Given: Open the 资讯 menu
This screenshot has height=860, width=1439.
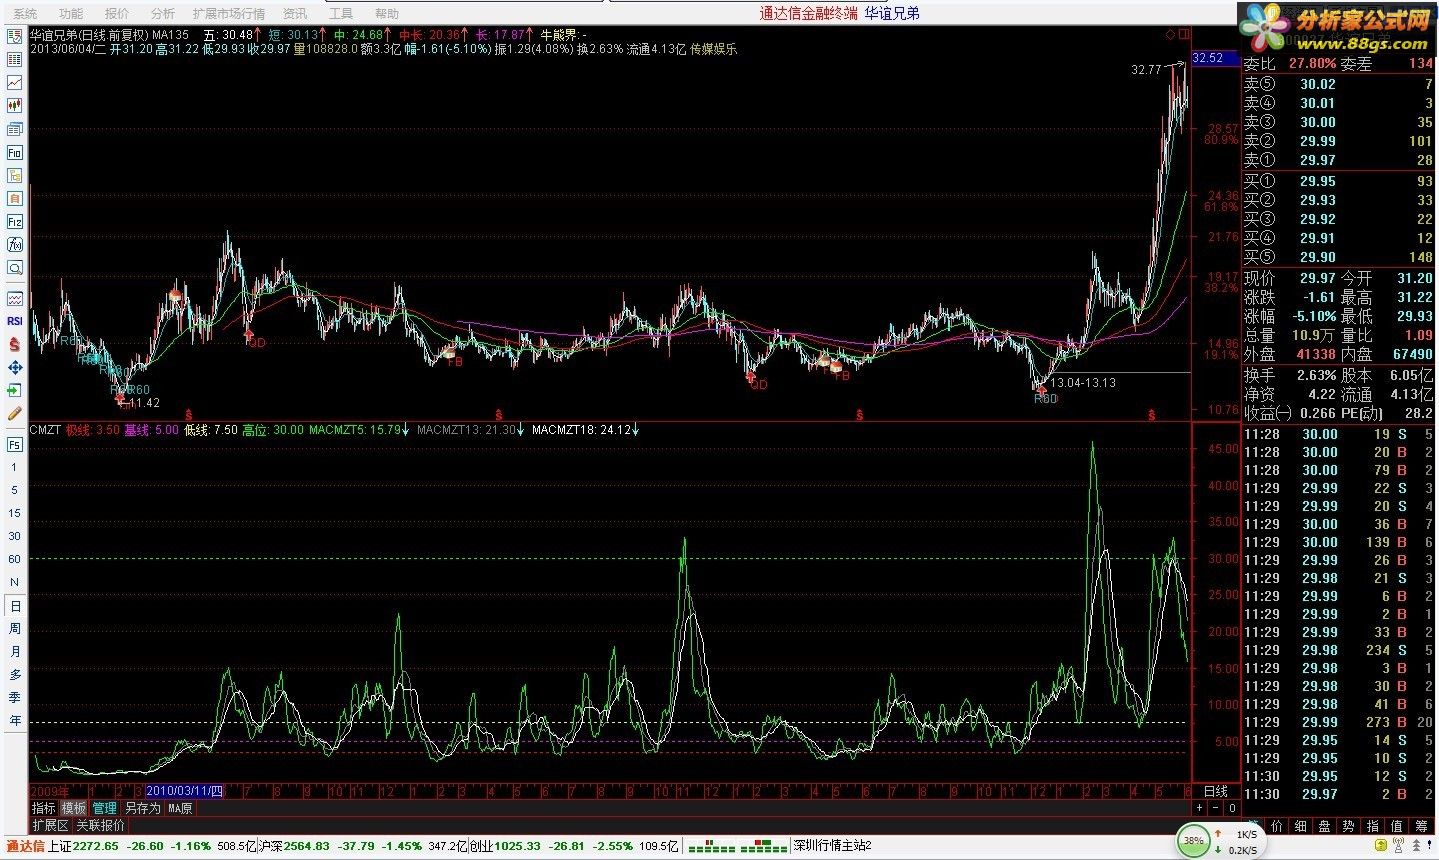Looking at the screenshot, I should click(x=295, y=14).
